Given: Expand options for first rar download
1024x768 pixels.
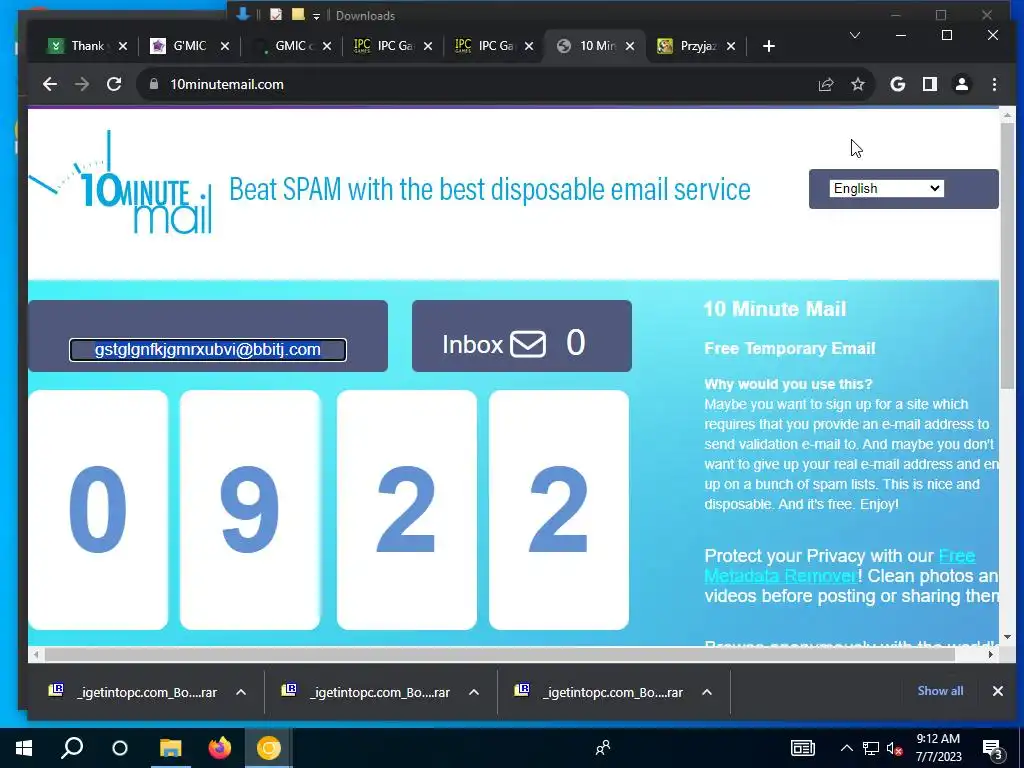Looking at the screenshot, I should coord(241,692).
